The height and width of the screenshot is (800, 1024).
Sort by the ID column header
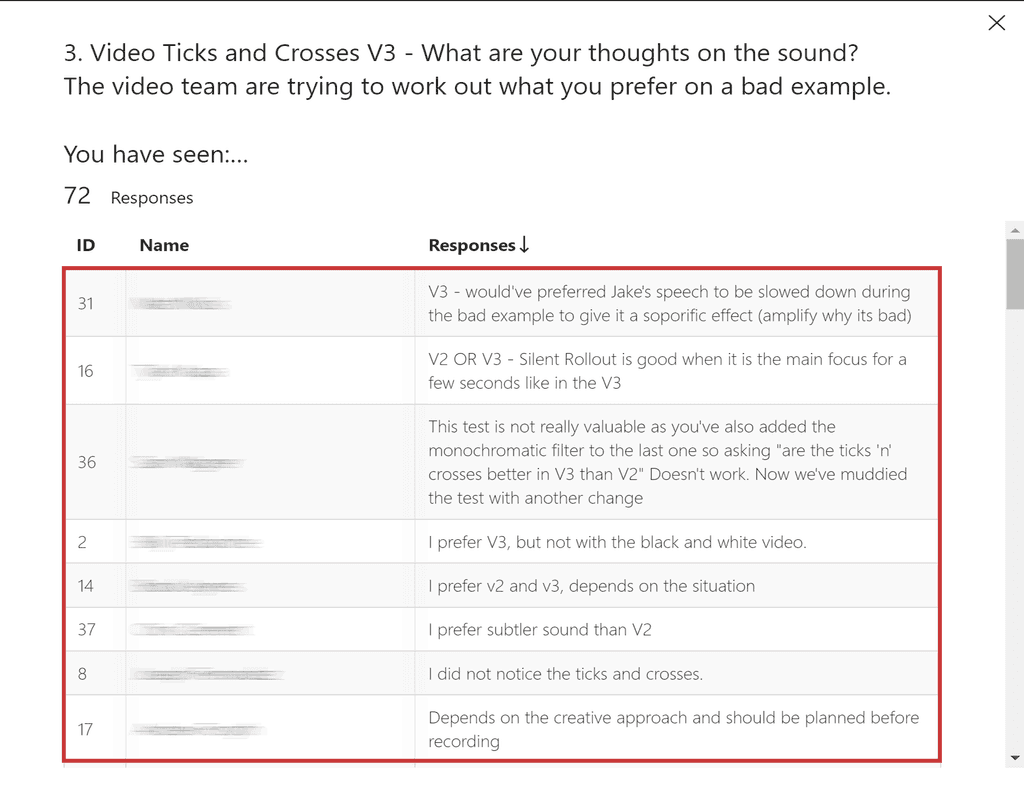[86, 245]
